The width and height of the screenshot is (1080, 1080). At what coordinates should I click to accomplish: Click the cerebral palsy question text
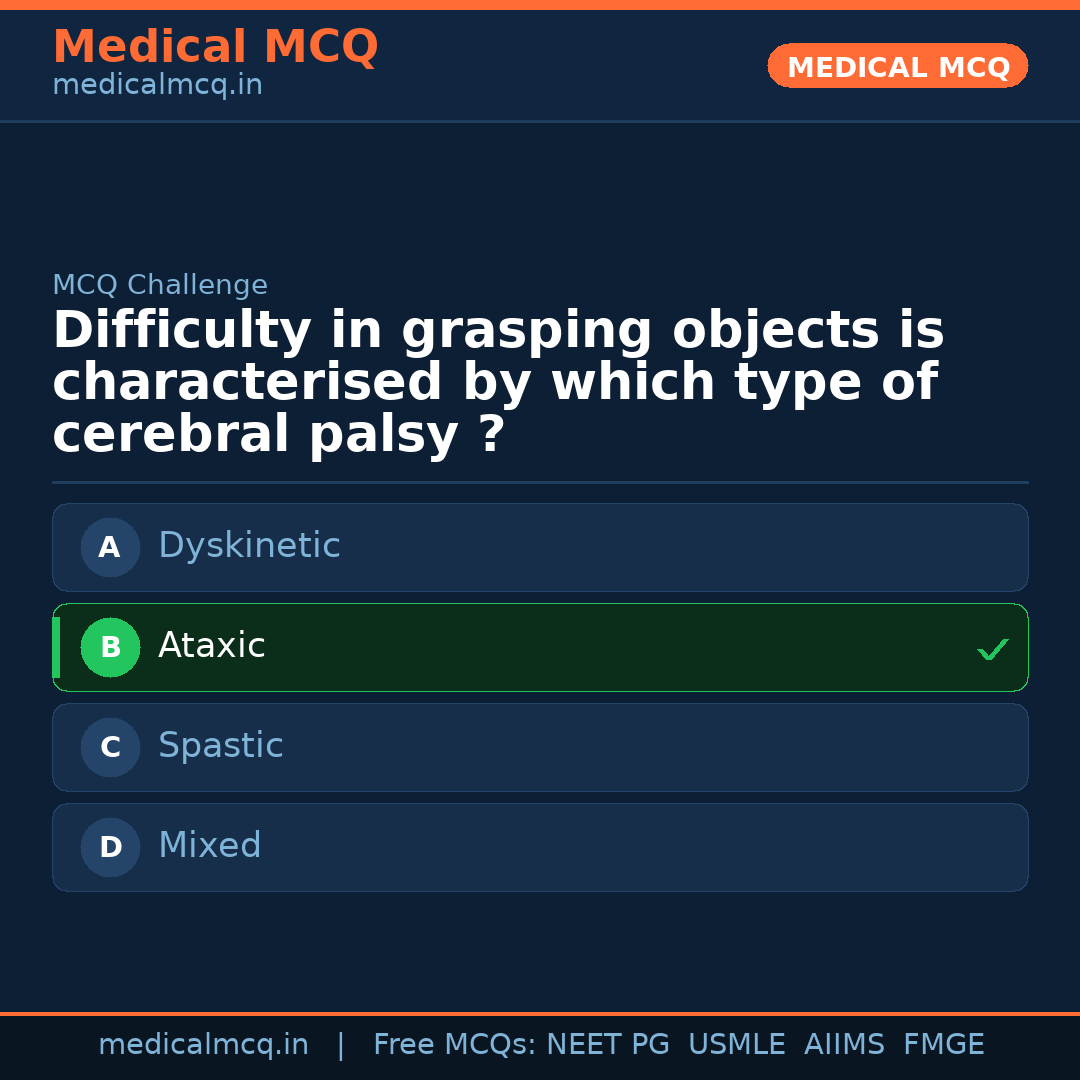coord(498,380)
